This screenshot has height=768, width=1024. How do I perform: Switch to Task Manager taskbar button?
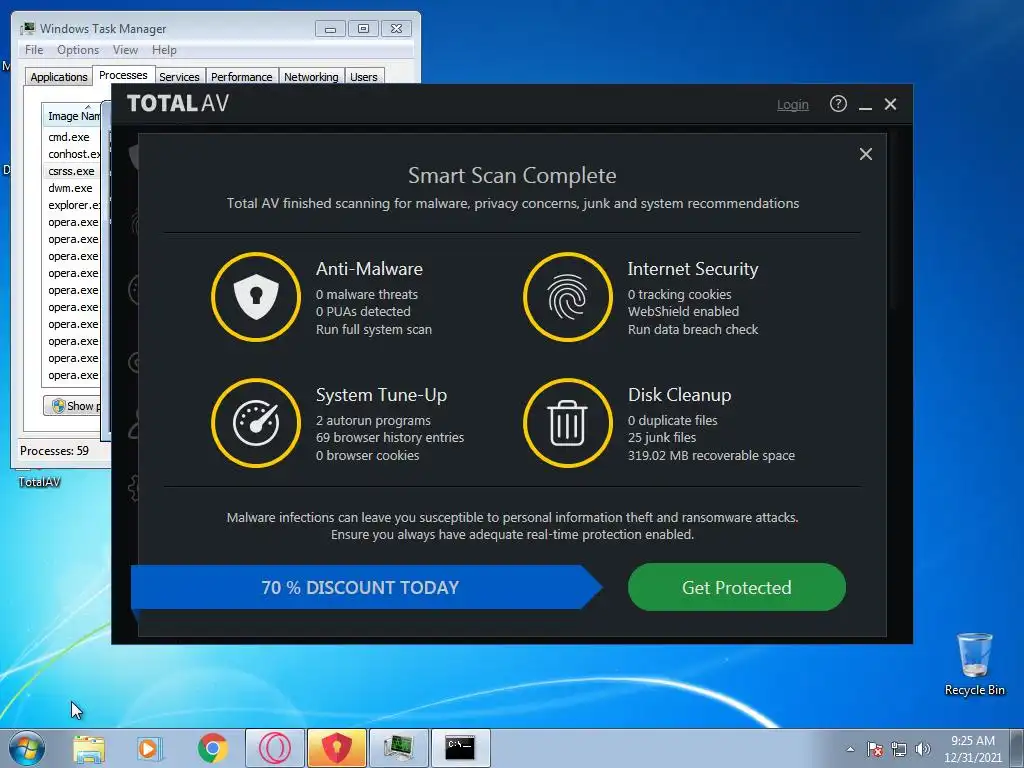tap(398, 748)
